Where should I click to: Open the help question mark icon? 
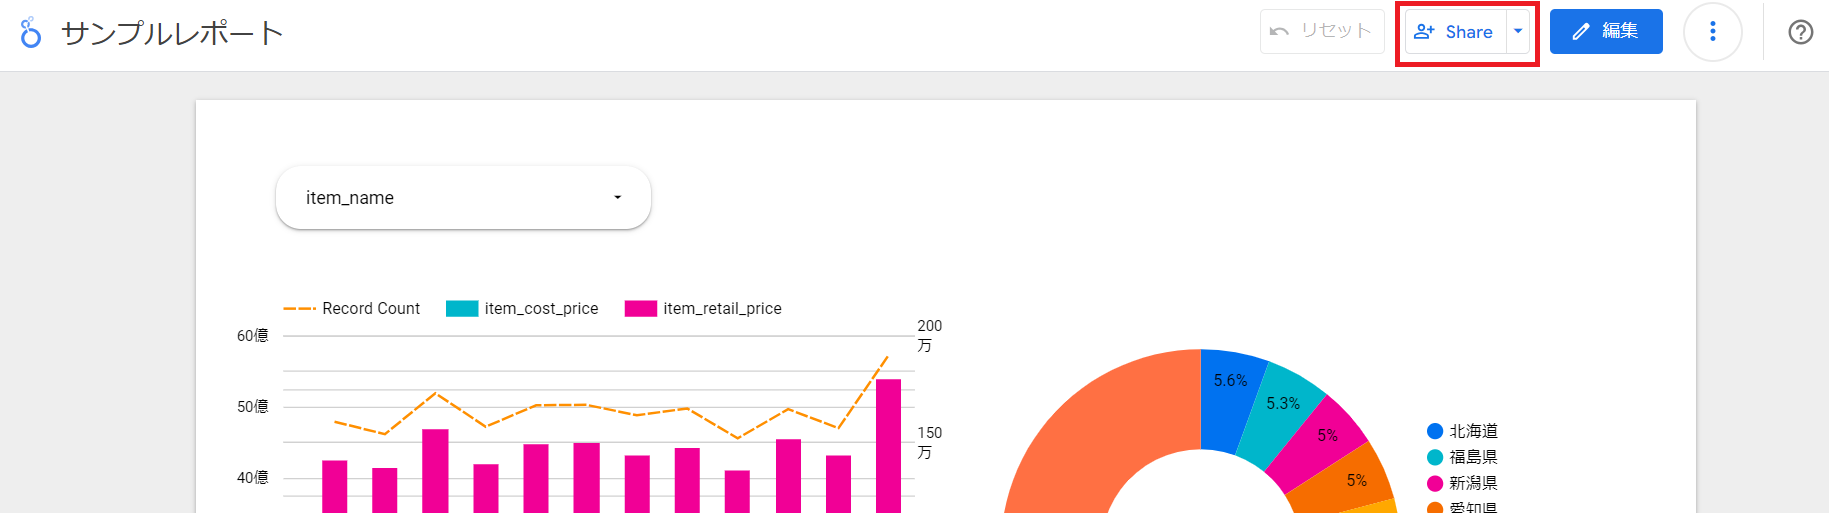click(1800, 32)
